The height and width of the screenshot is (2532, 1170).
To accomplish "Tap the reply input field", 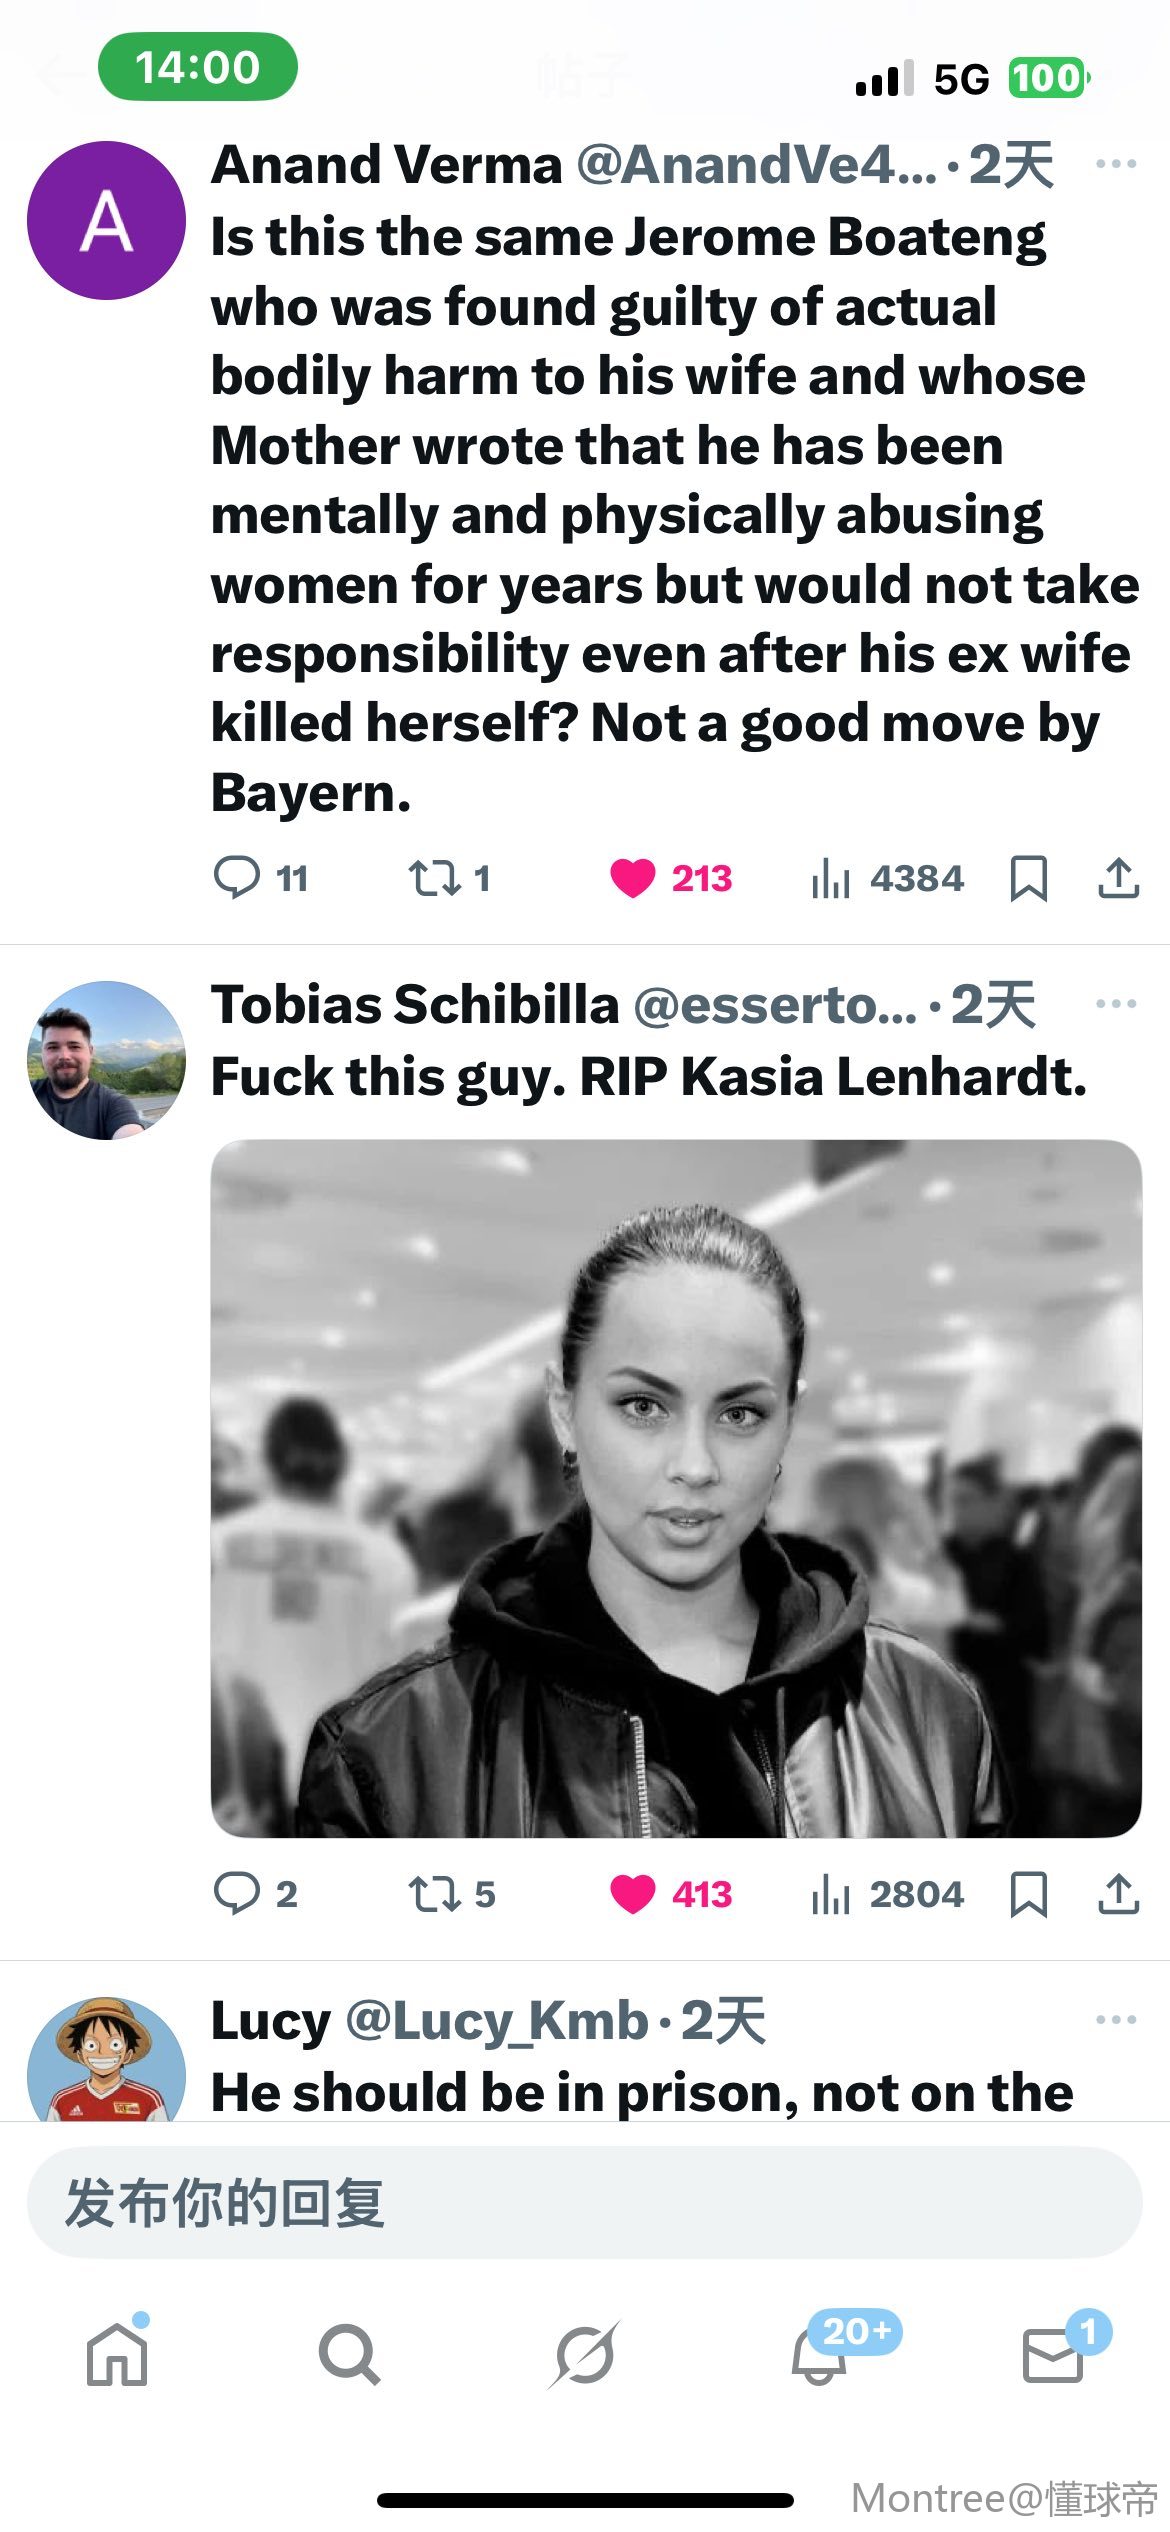I will coord(585,2203).
